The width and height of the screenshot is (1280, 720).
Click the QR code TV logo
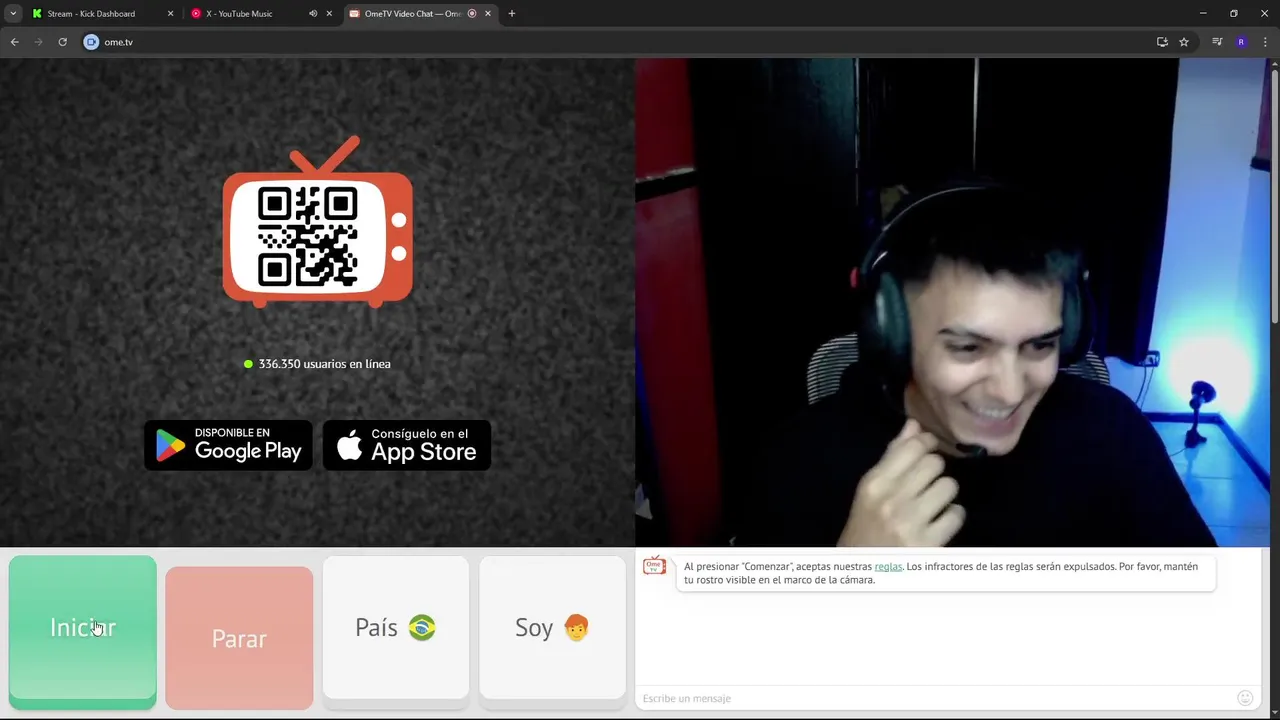(317, 222)
